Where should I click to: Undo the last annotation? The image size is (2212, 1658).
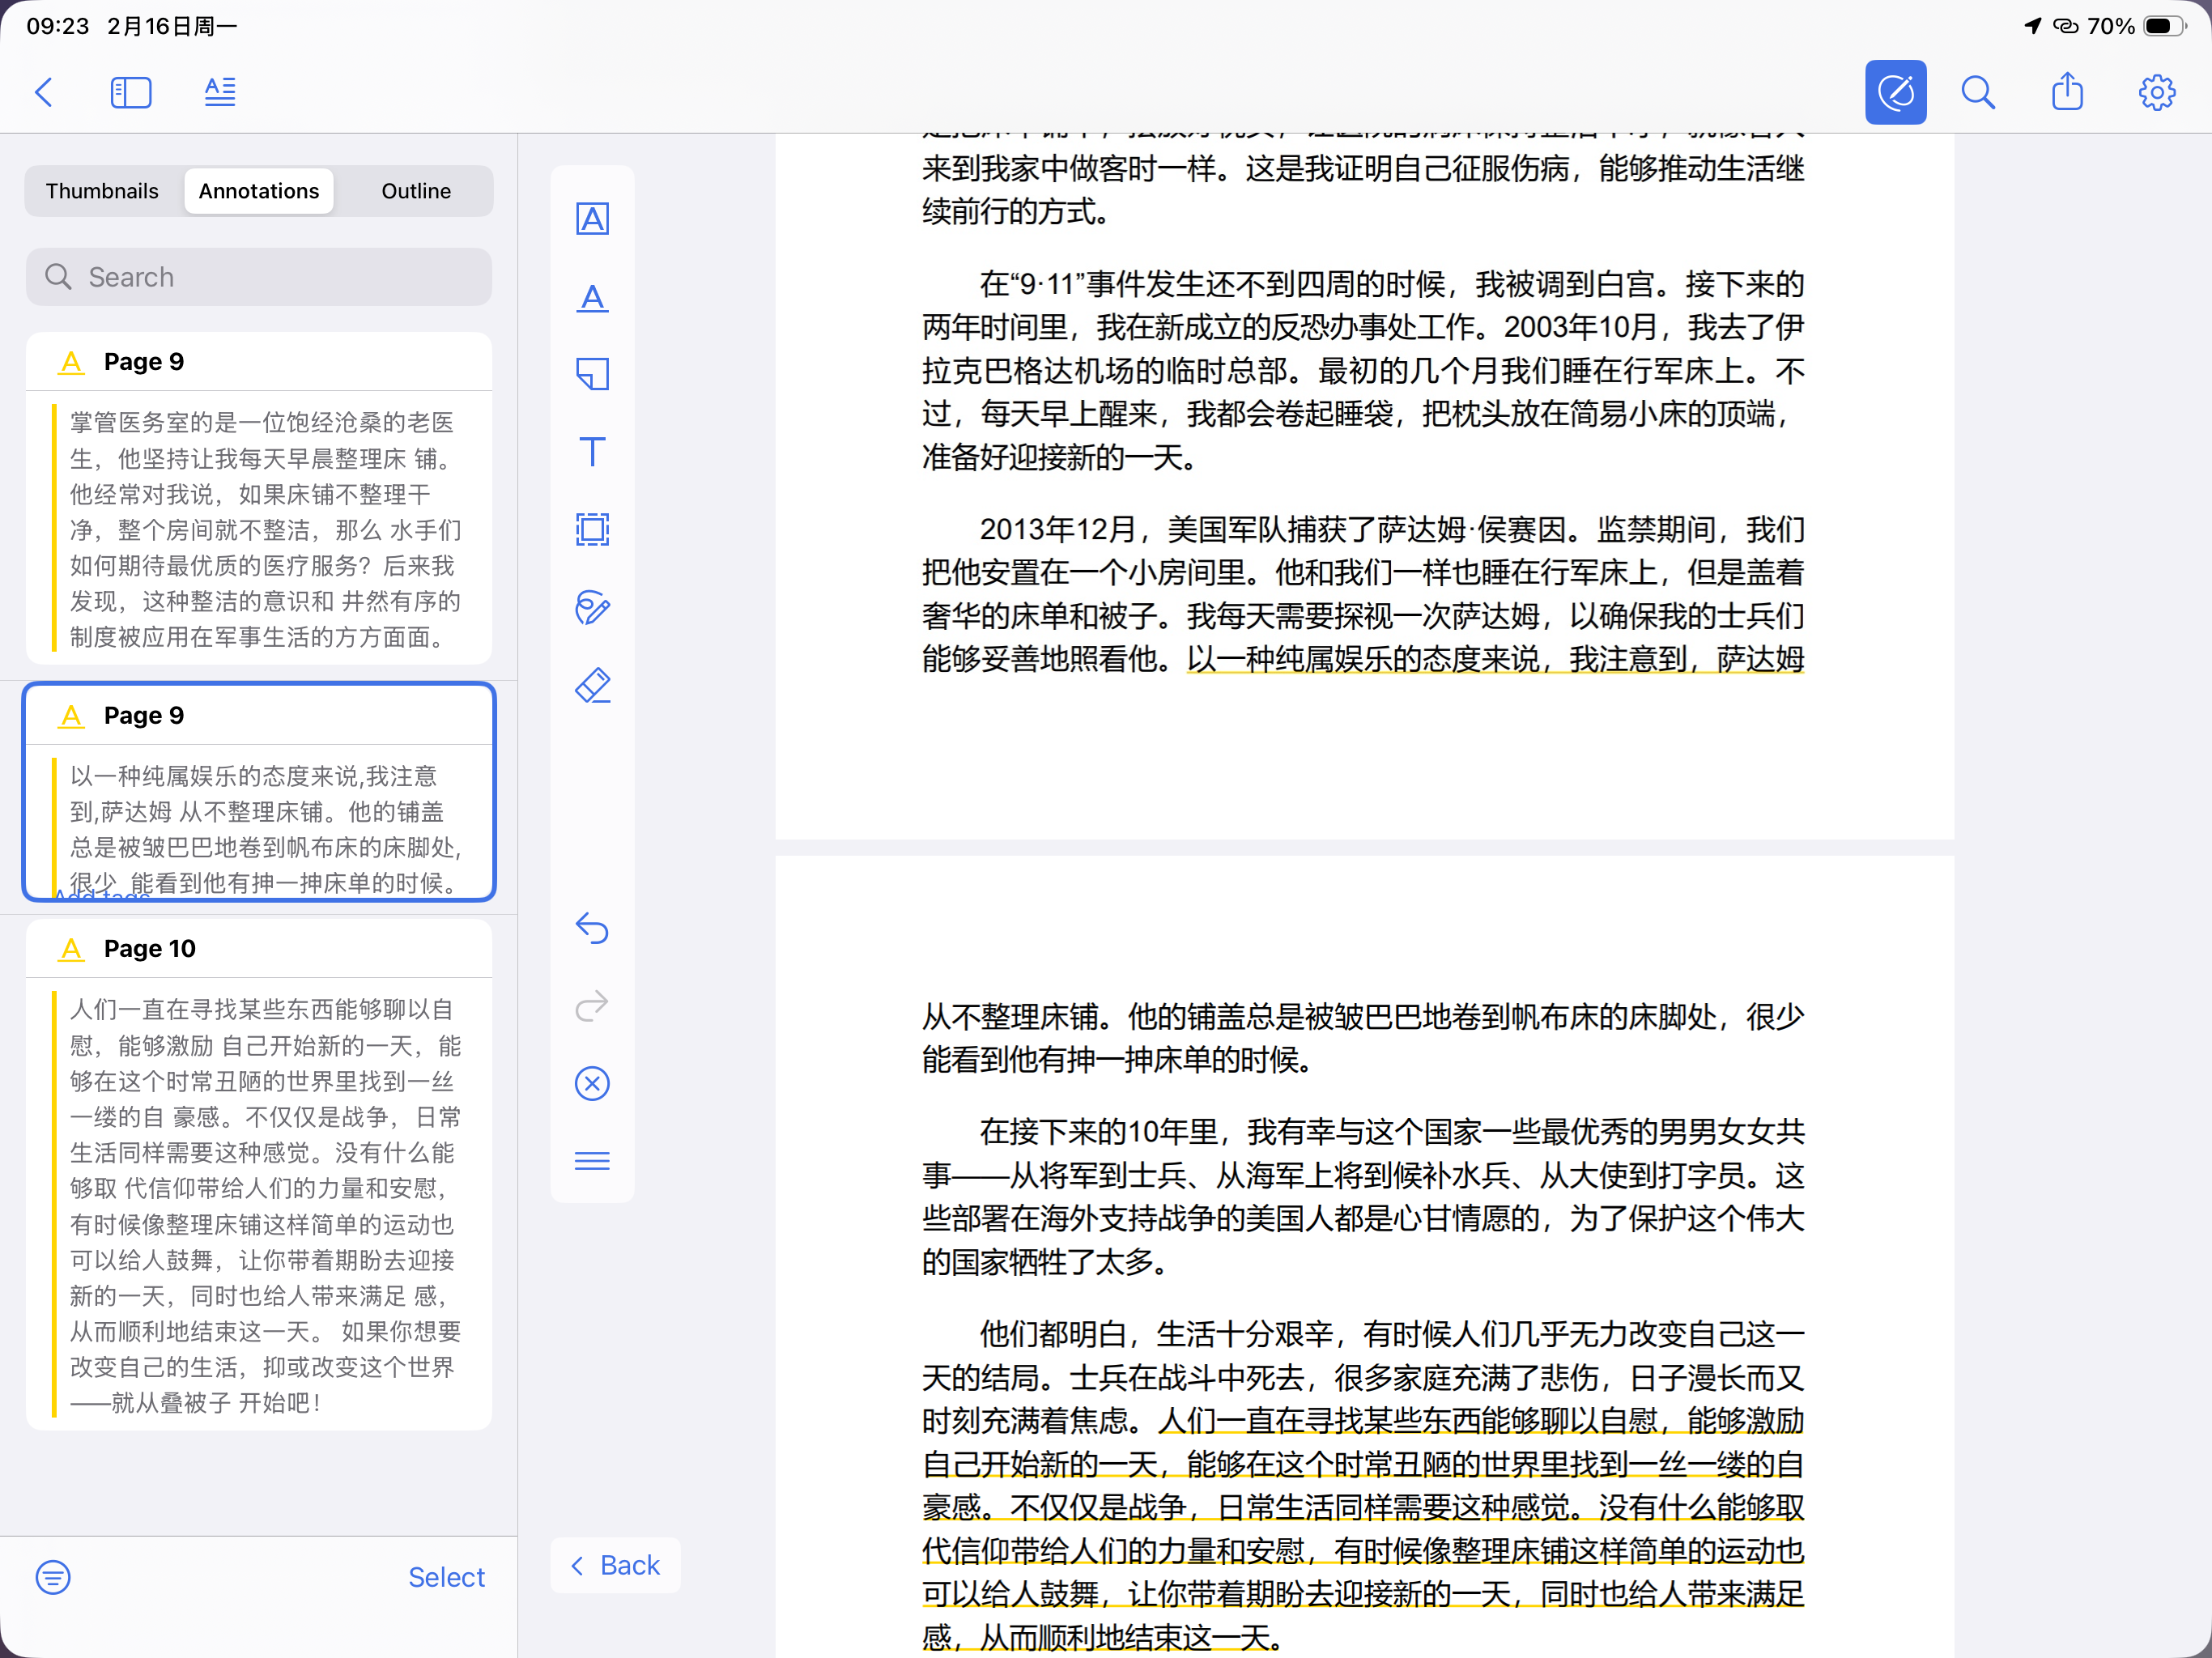pos(592,928)
